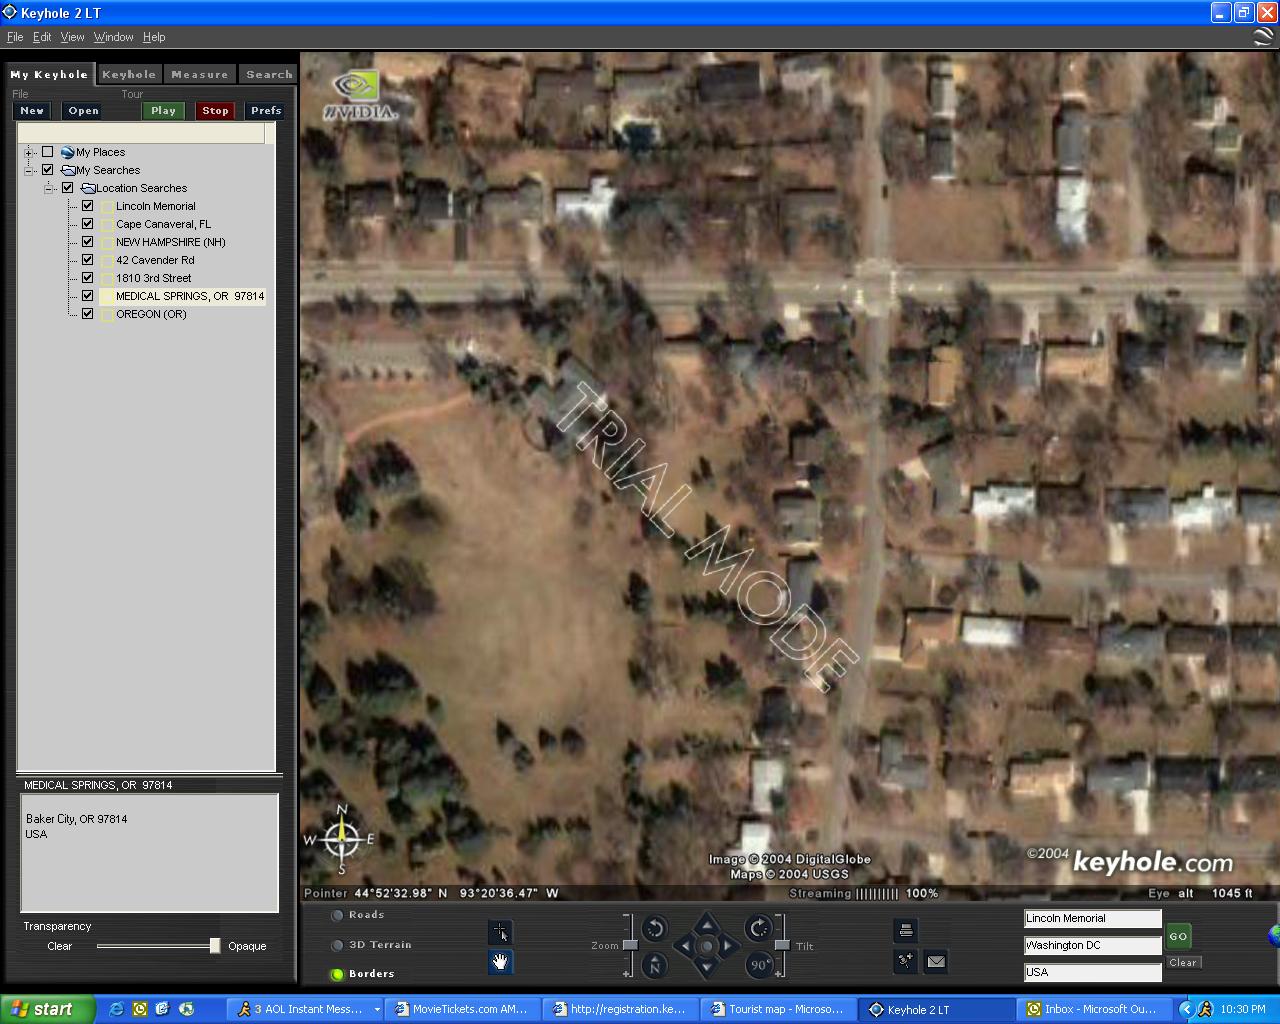The image size is (1280, 1024).
Task: Open the Window menu
Action: click(113, 37)
